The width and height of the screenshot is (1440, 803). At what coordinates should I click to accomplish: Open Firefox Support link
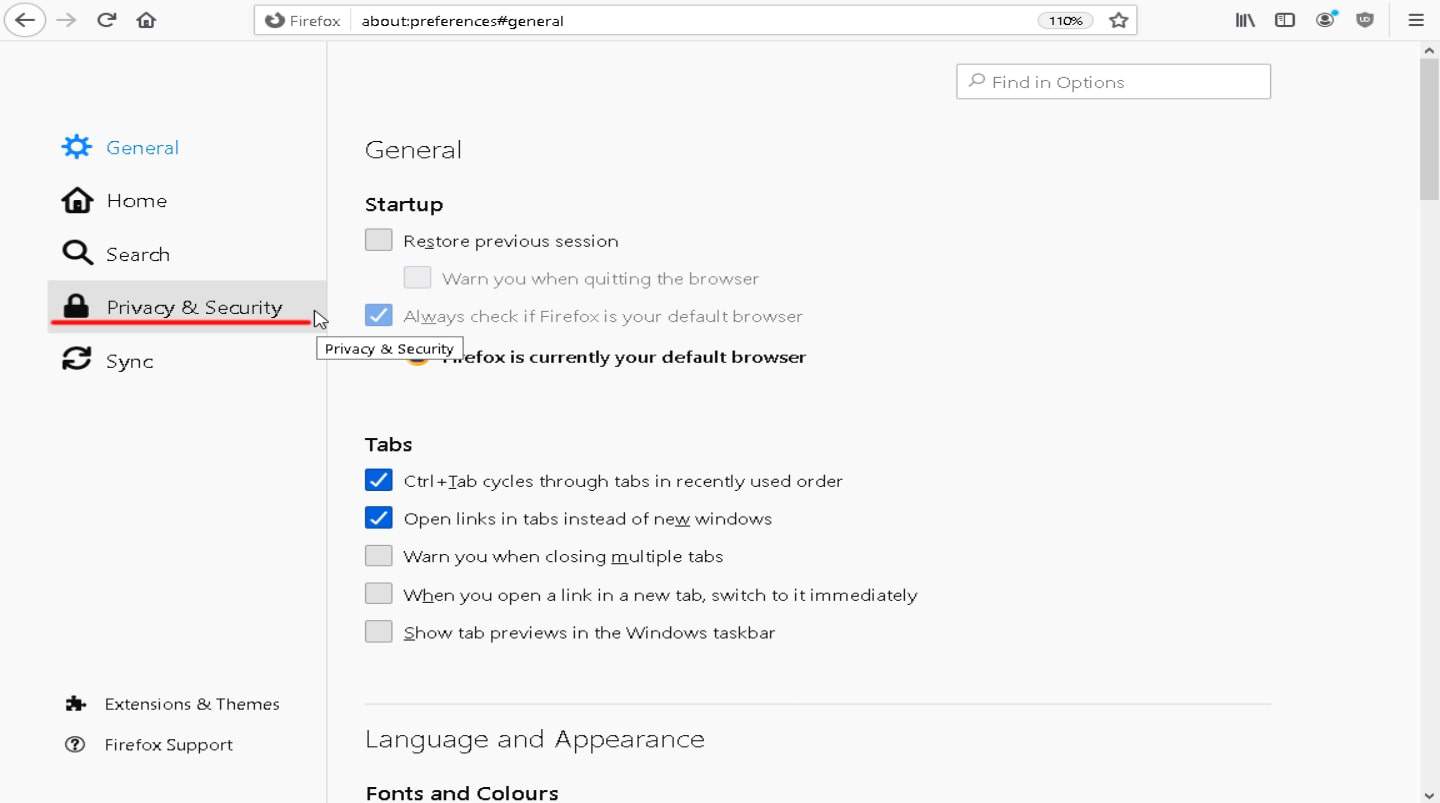[168, 745]
